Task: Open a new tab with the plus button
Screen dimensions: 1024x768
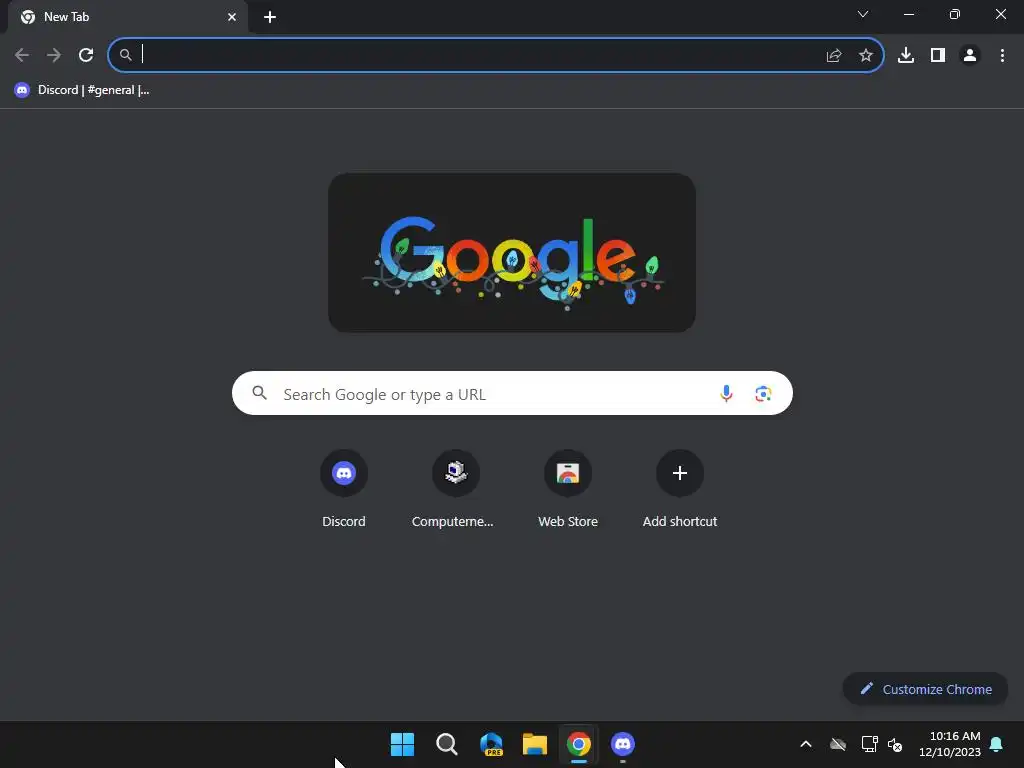Action: point(270,17)
